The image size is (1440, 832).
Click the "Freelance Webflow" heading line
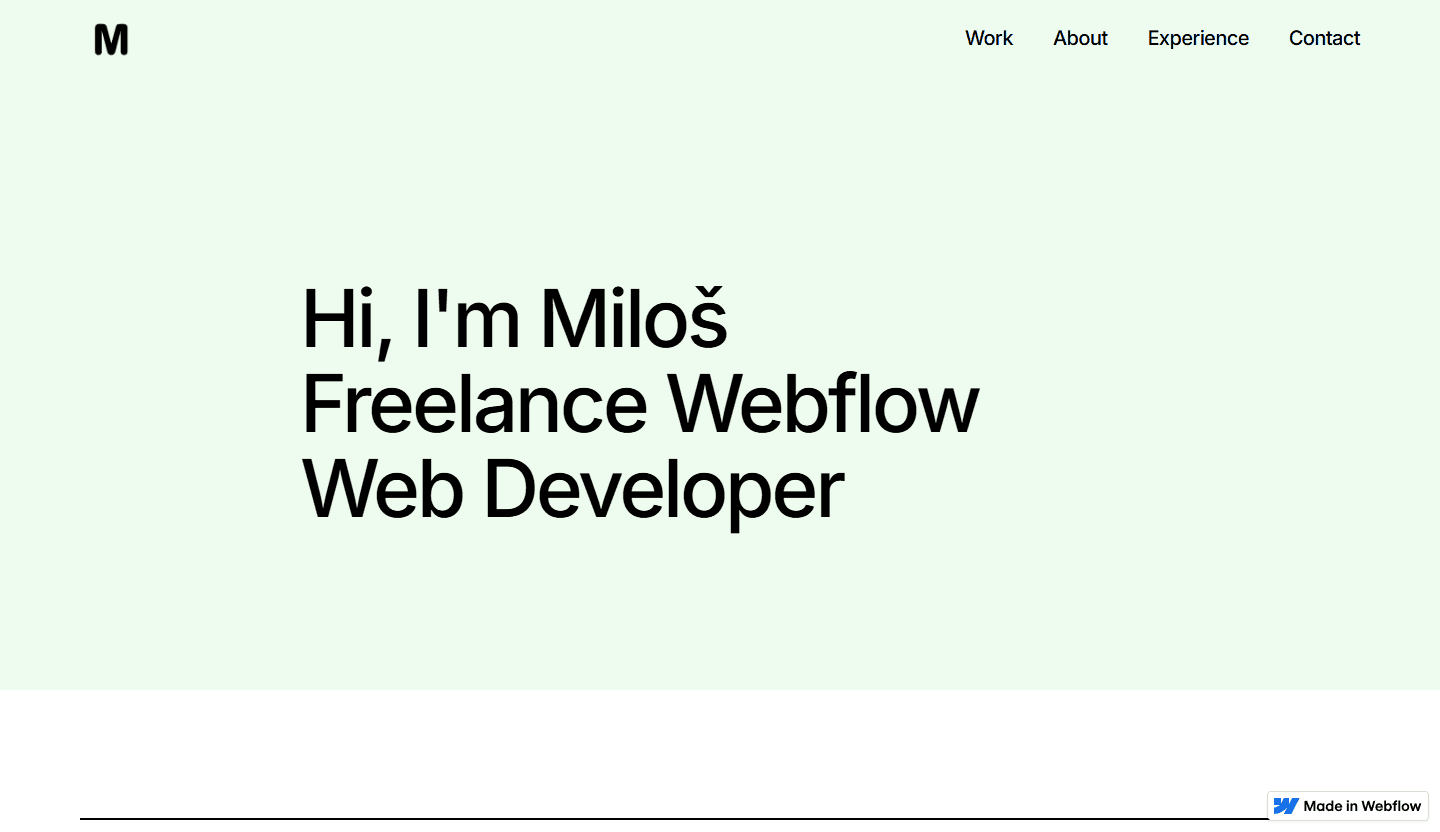640,405
